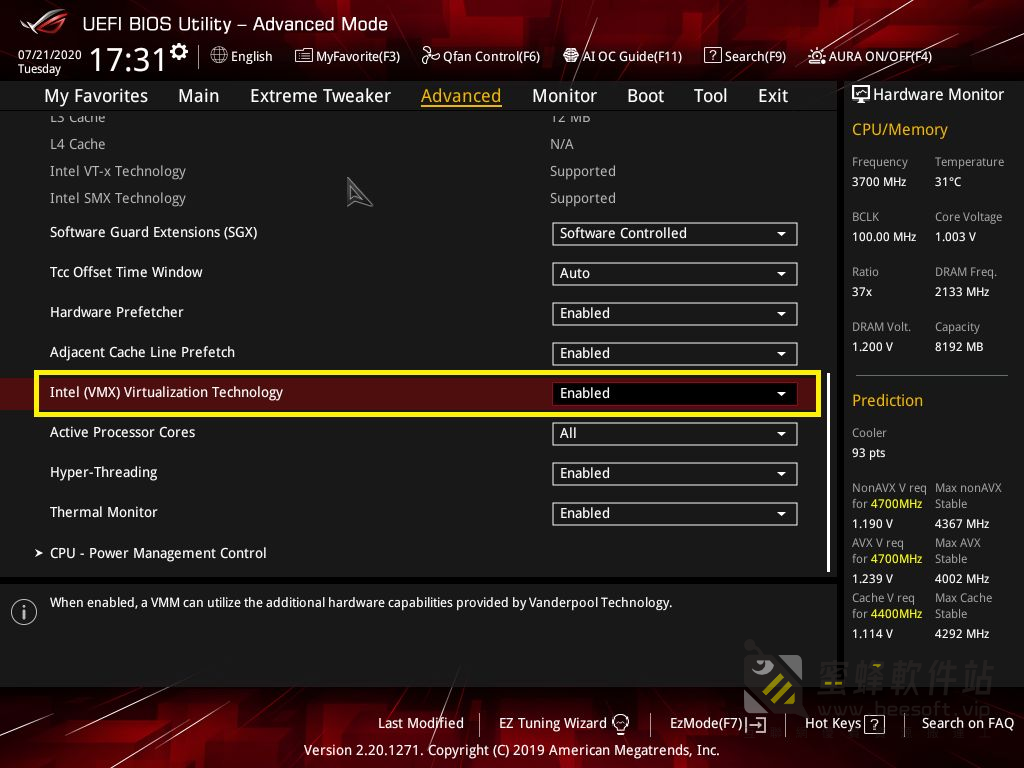Viewport: 1024px width, 768px height.
Task: Switch to the Main tab
Action: 199,96
